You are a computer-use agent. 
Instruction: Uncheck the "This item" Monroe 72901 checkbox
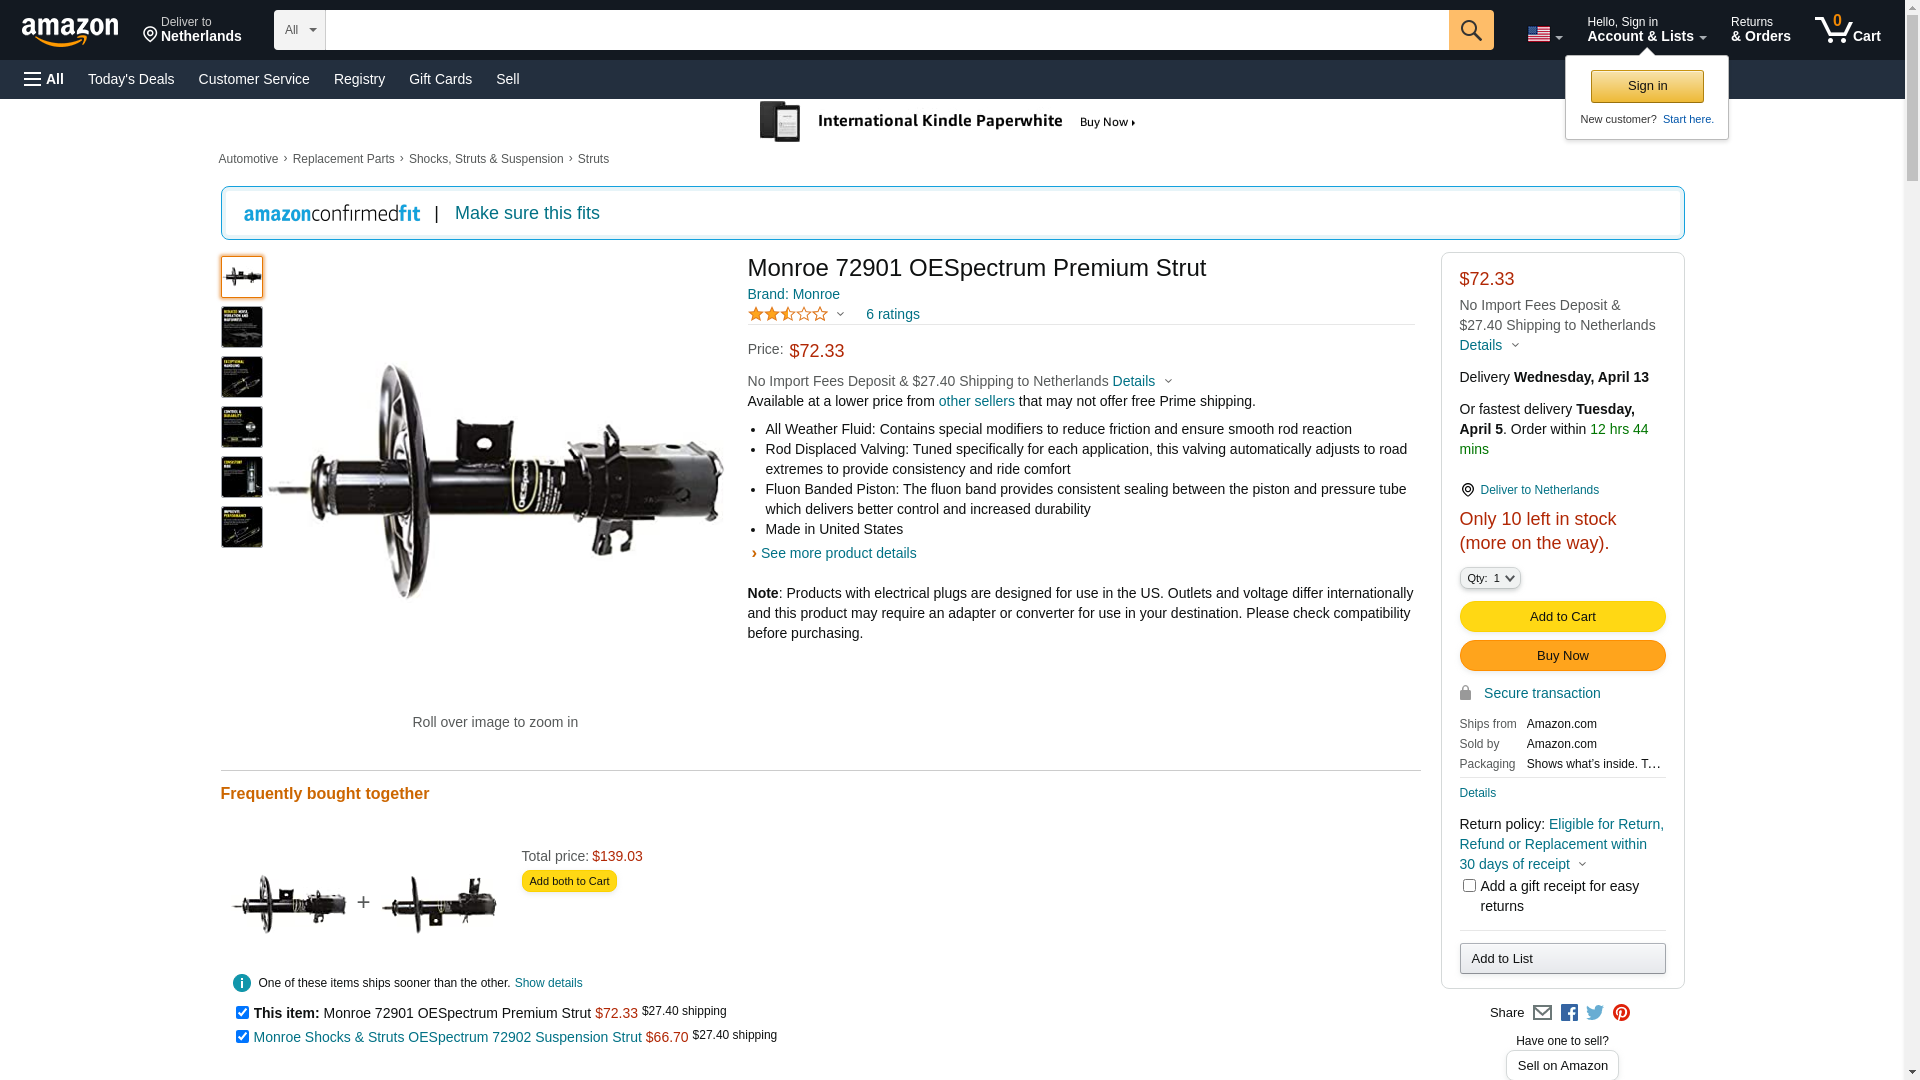tap(242, 1012)
